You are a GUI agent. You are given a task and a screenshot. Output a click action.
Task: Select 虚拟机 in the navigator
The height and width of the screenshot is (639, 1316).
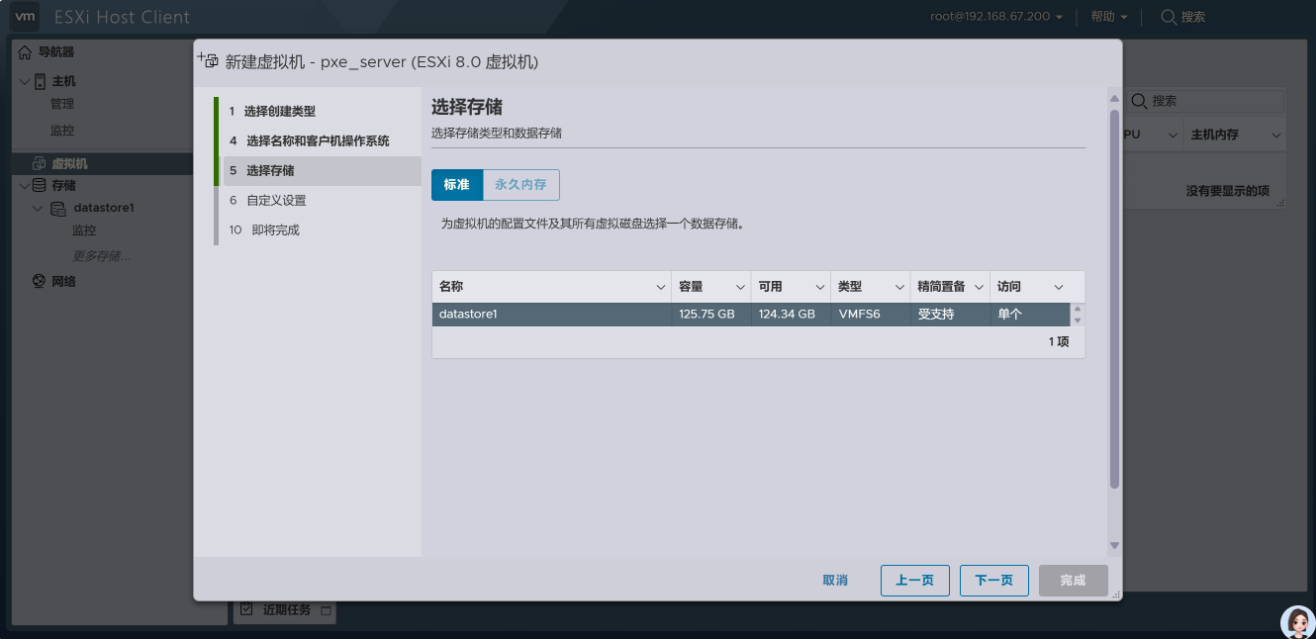[70, 163]
